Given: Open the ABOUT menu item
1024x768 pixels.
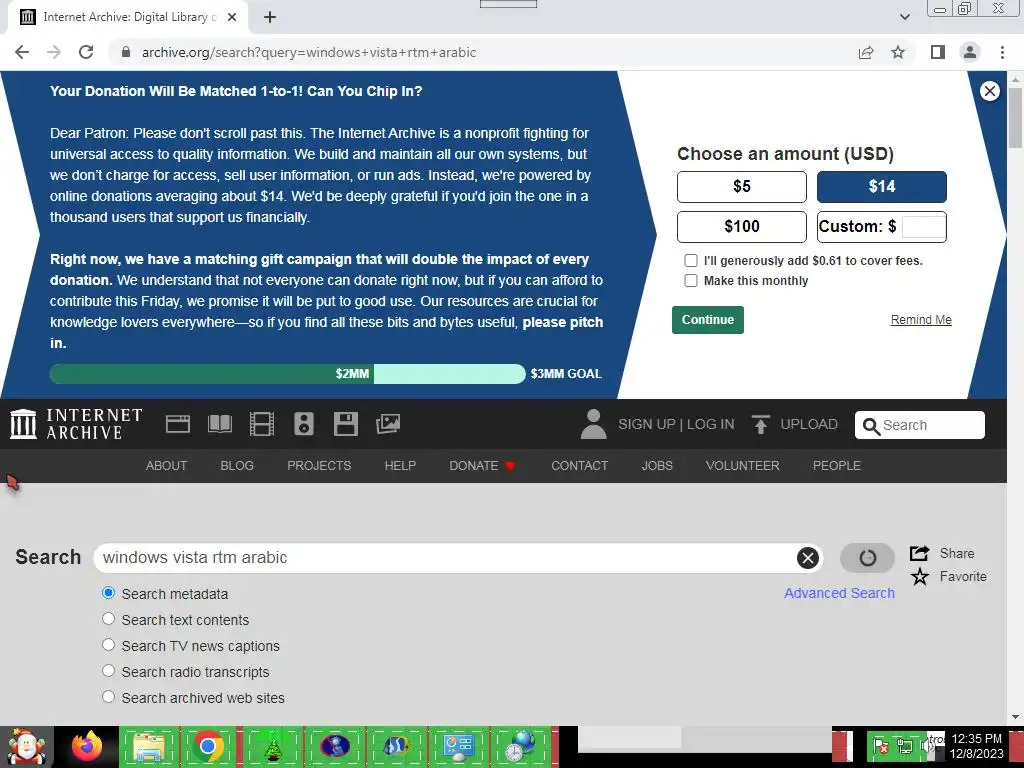Looking at the screenshot, I should [167, 466].
